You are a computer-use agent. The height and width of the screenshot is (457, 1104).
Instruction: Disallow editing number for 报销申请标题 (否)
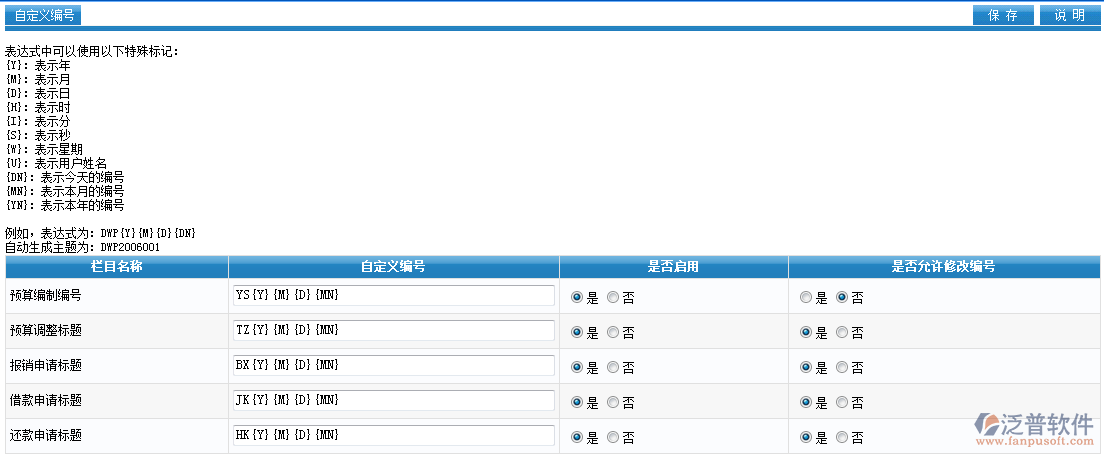(841, 367)
